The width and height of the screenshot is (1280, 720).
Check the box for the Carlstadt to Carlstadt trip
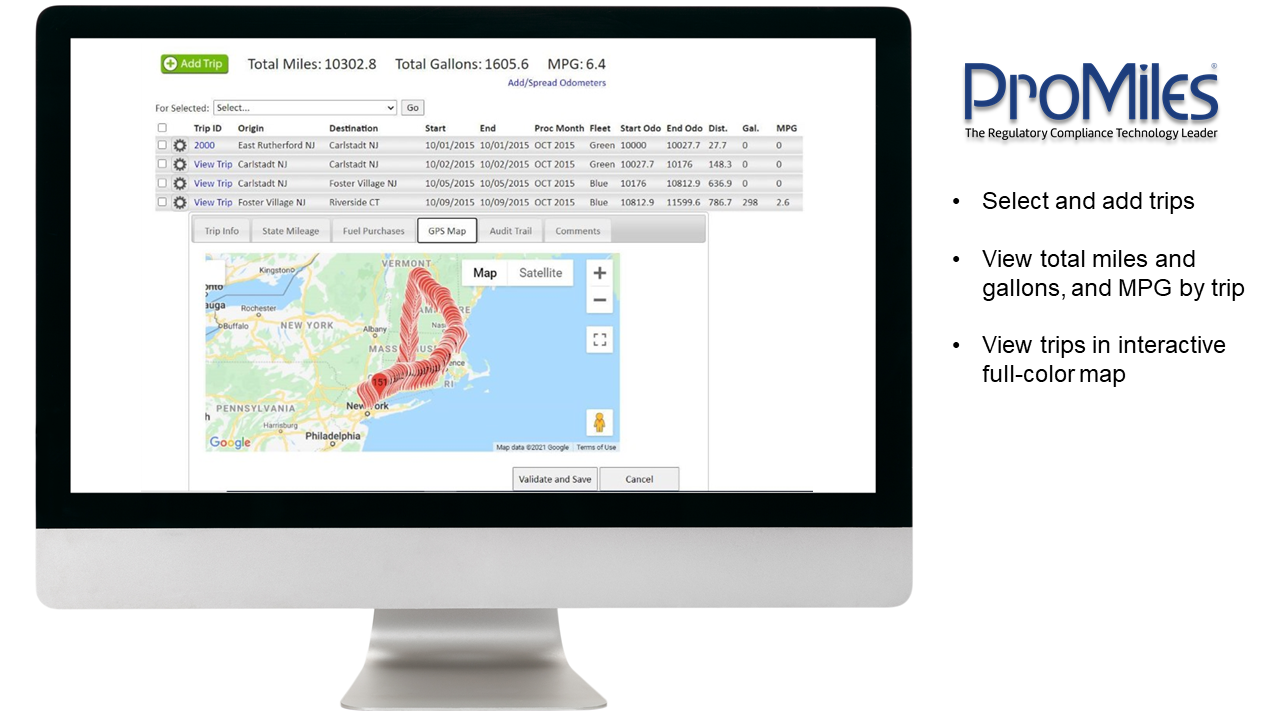(162, 165)
